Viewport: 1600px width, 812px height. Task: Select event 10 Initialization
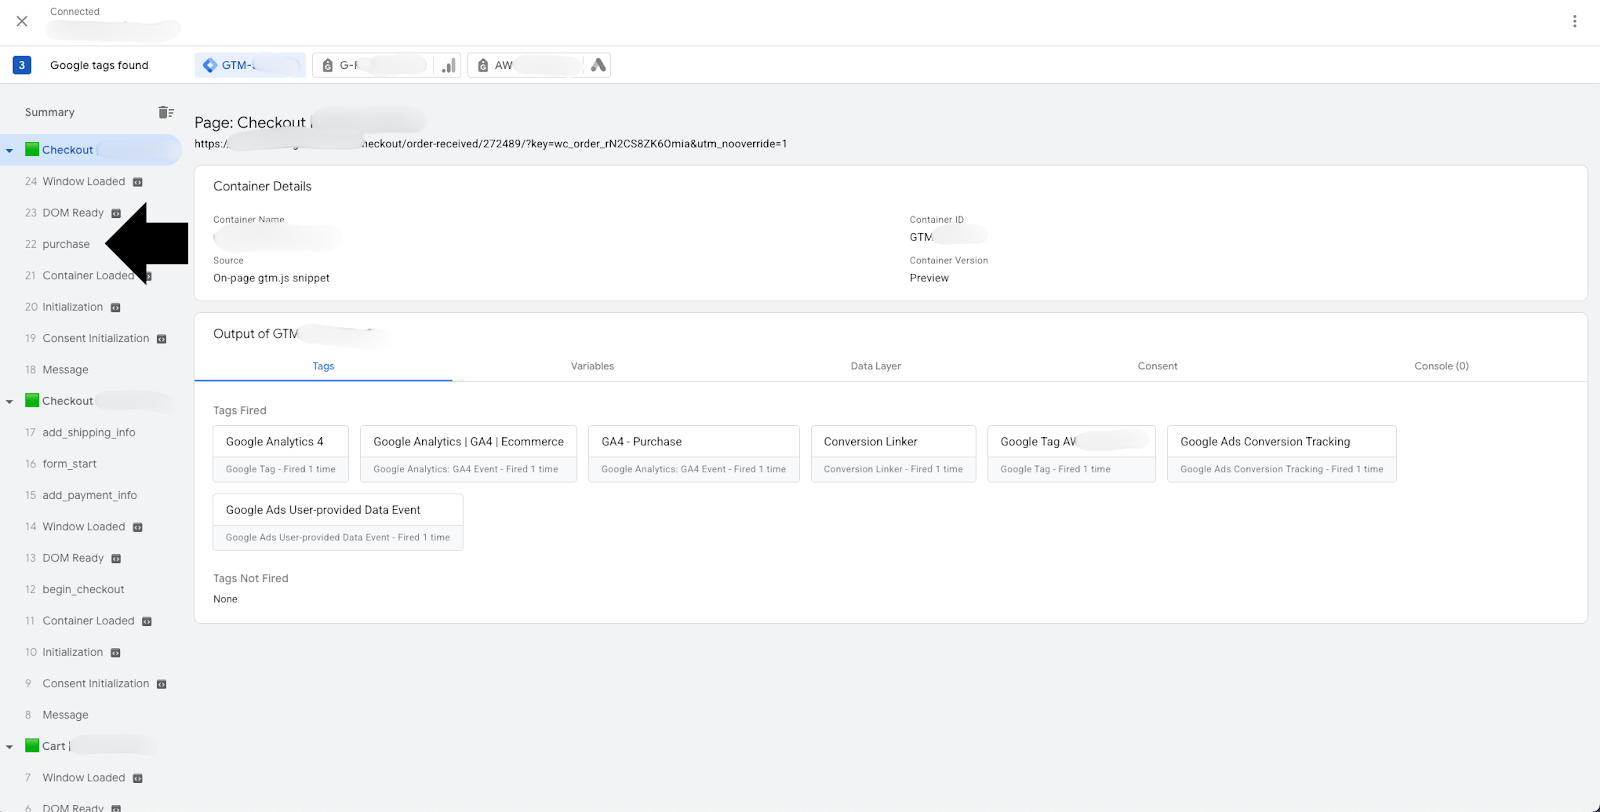72,652
